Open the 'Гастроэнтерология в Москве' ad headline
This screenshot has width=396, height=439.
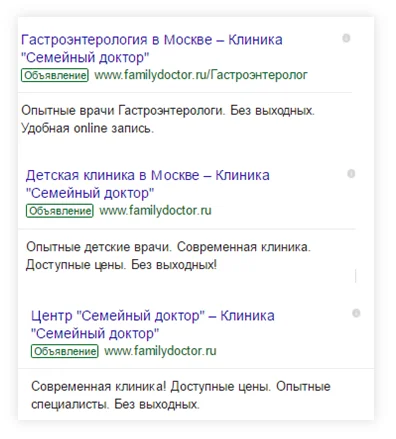(152, 49)
